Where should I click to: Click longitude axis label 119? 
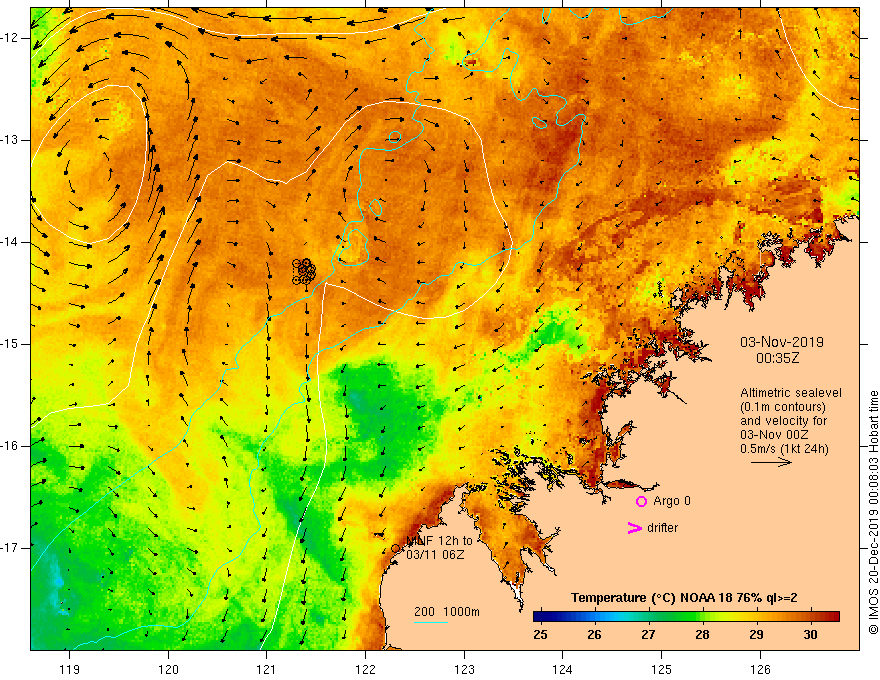[x=70, y=669]
